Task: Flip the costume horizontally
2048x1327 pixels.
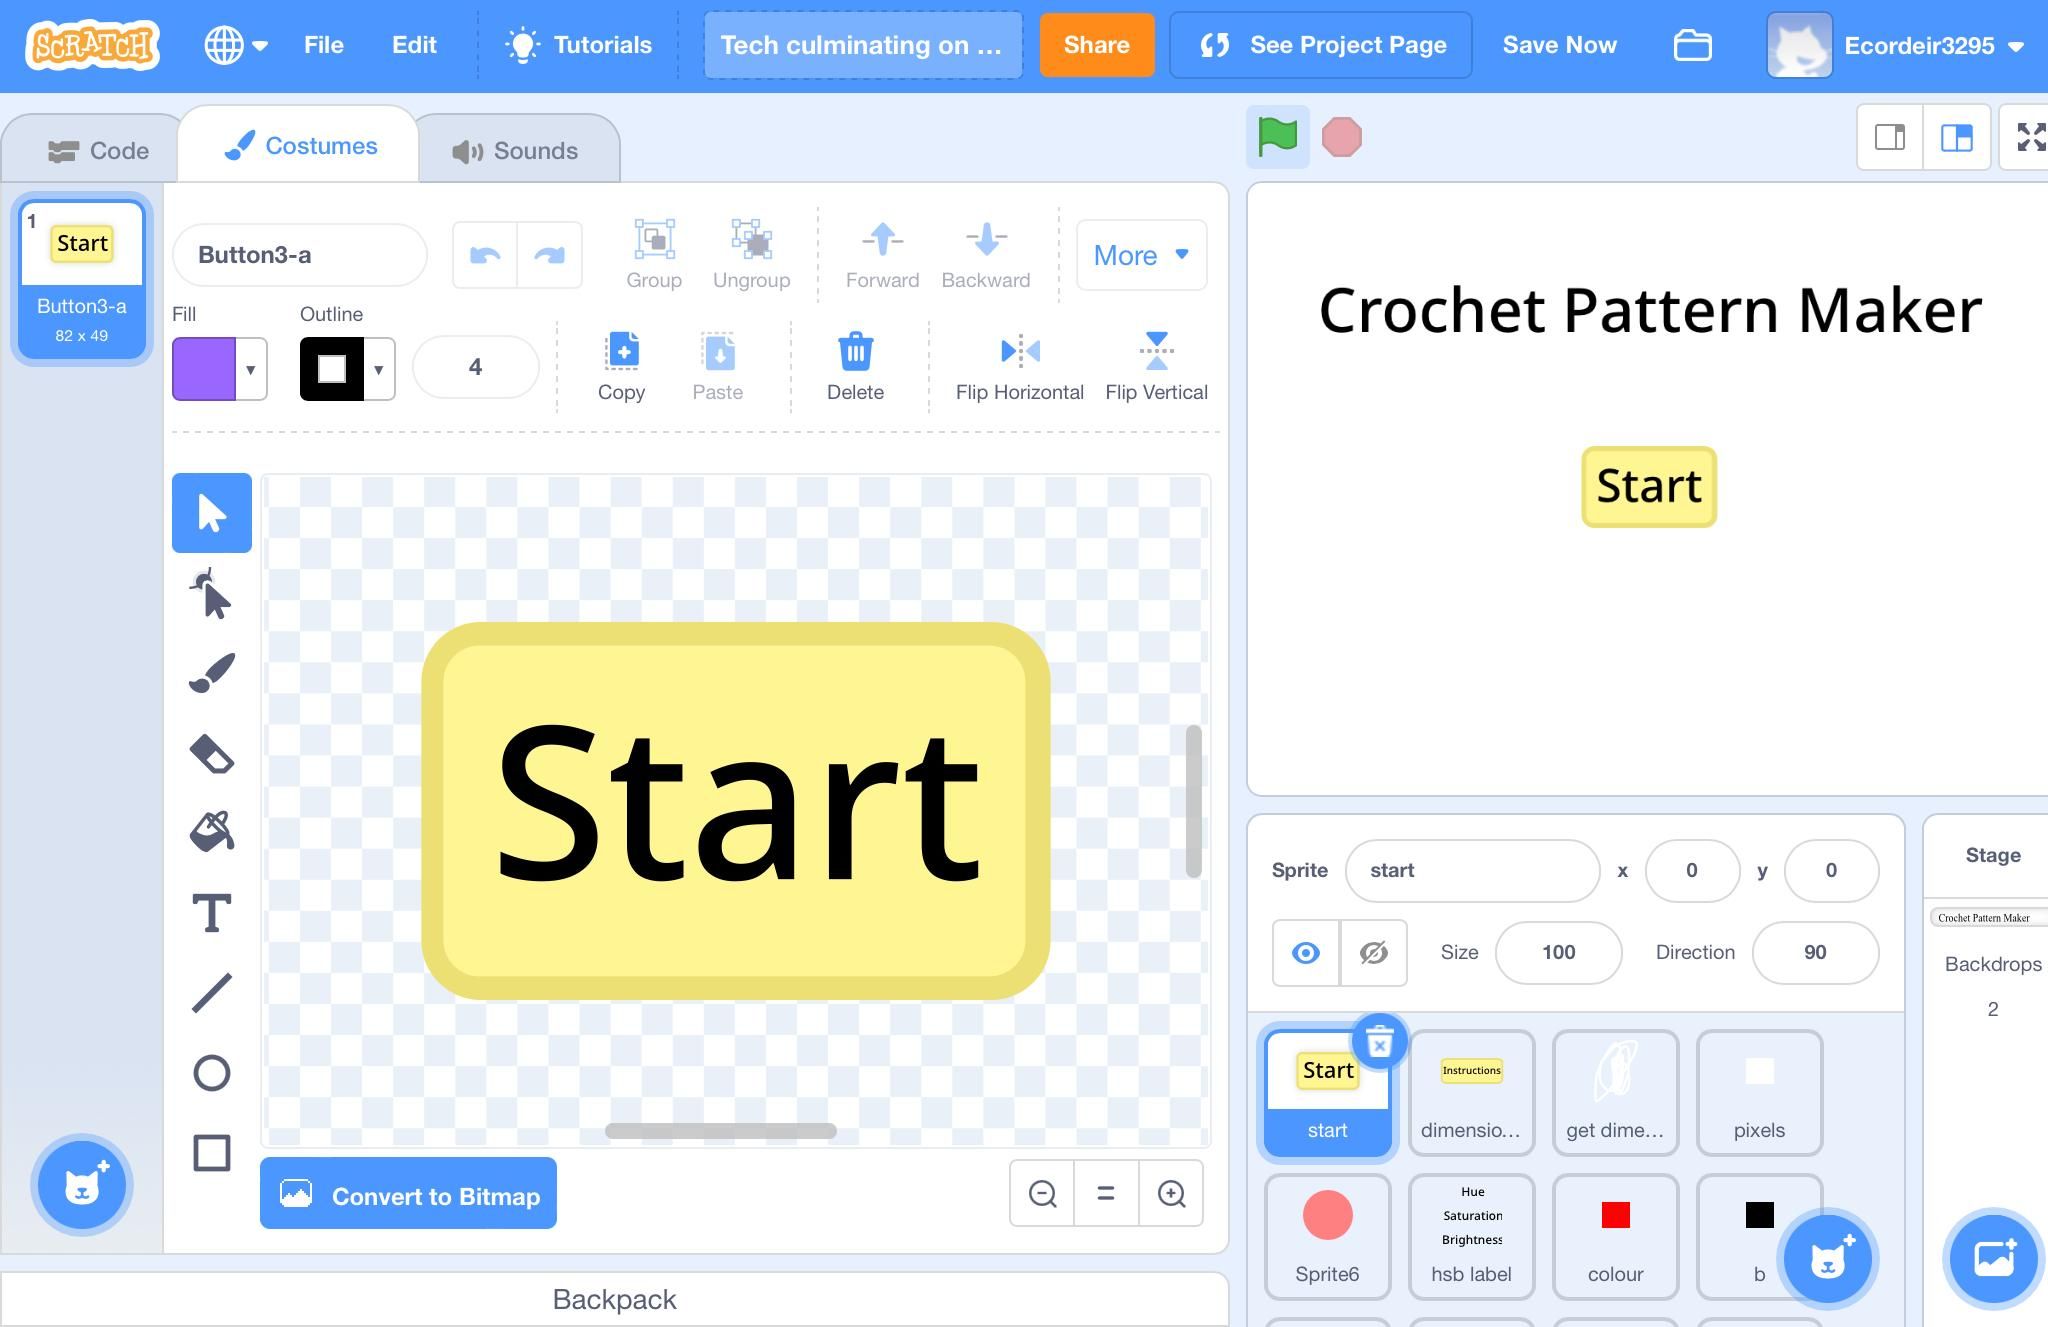Action: click(1017, 365)
